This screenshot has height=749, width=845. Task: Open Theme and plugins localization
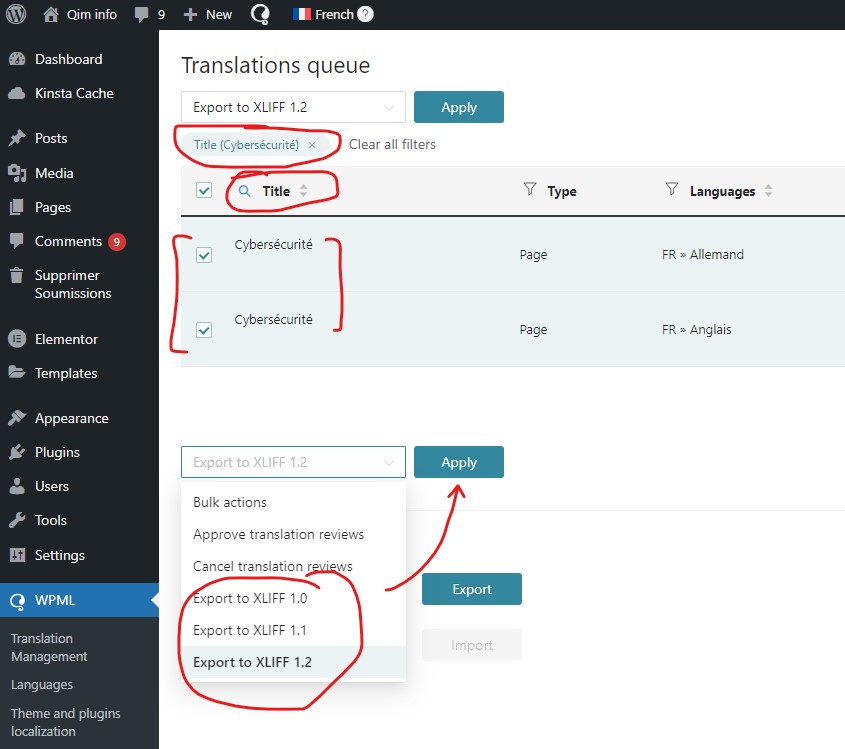(66, 722)
